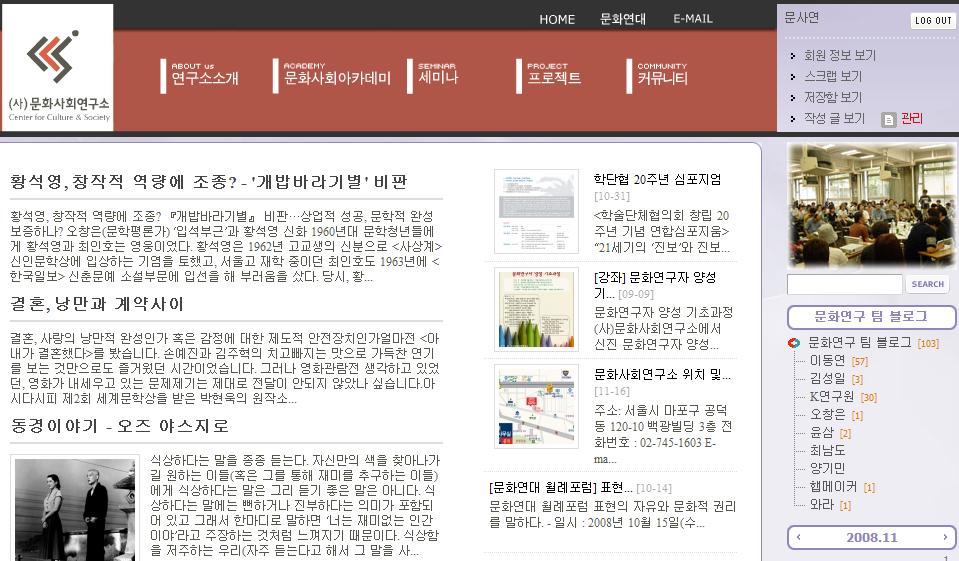This screenshot has width=959, height=561.
Task: Open the 관리 document icon
Action: (x=889, y=120)
